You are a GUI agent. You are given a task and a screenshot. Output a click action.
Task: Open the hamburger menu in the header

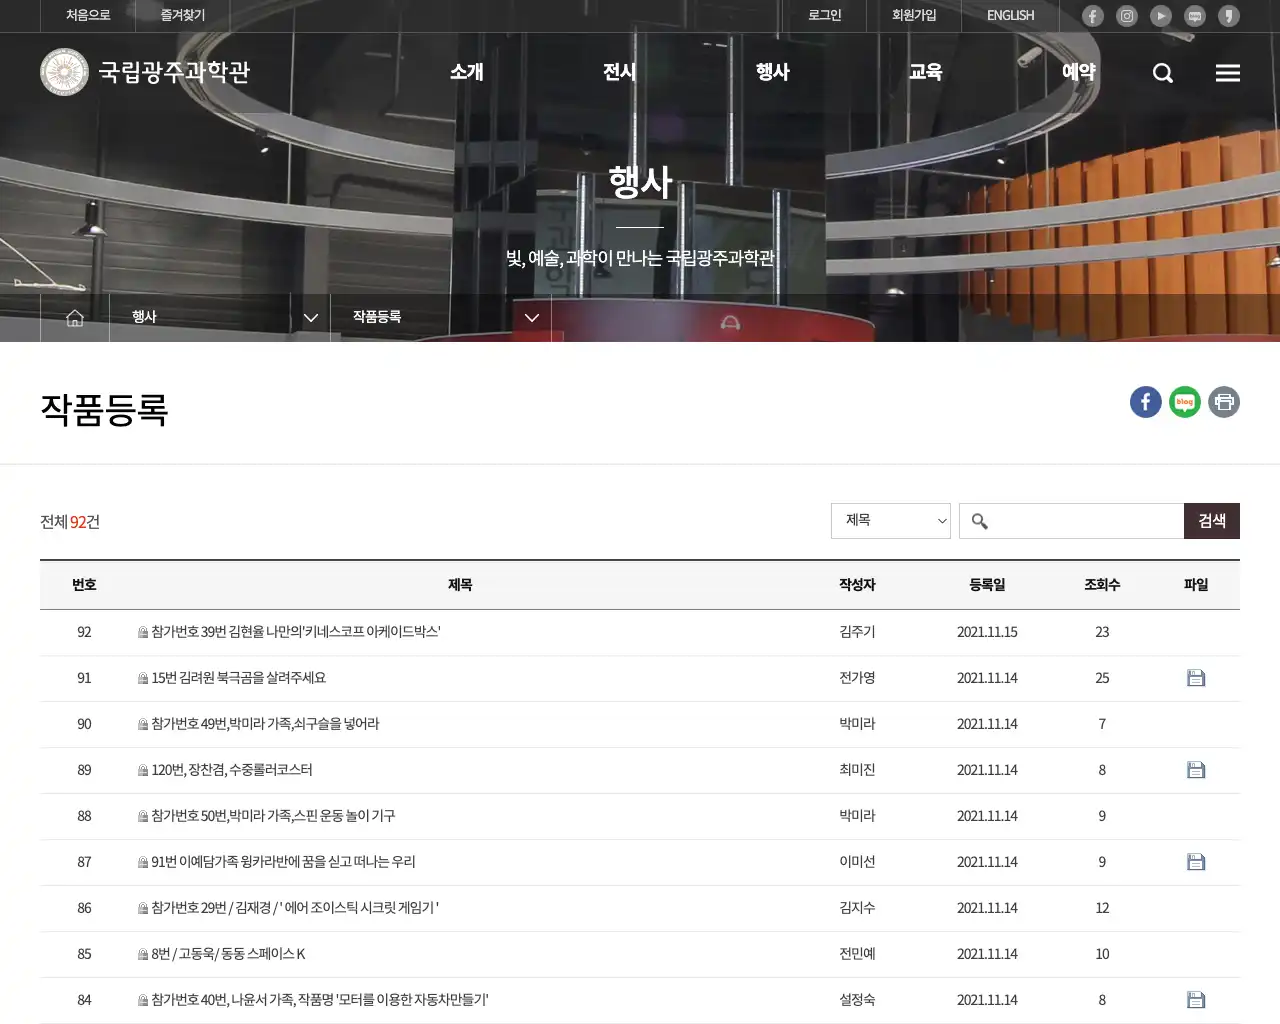[1227, 72]
